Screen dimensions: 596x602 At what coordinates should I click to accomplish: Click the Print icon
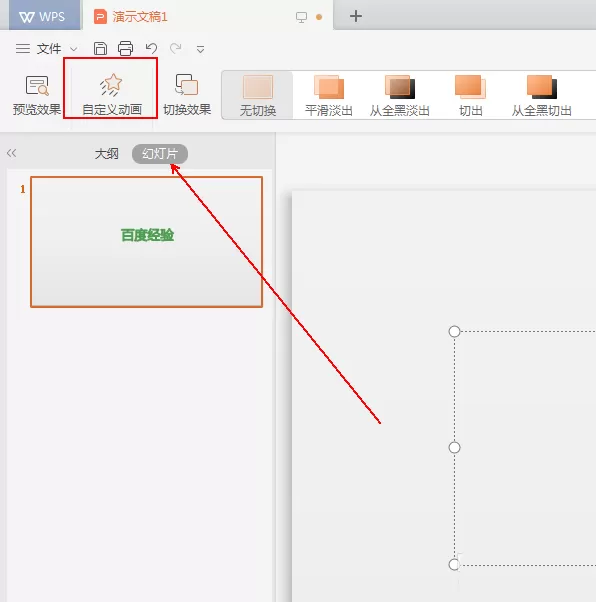(x=126, y=49)
